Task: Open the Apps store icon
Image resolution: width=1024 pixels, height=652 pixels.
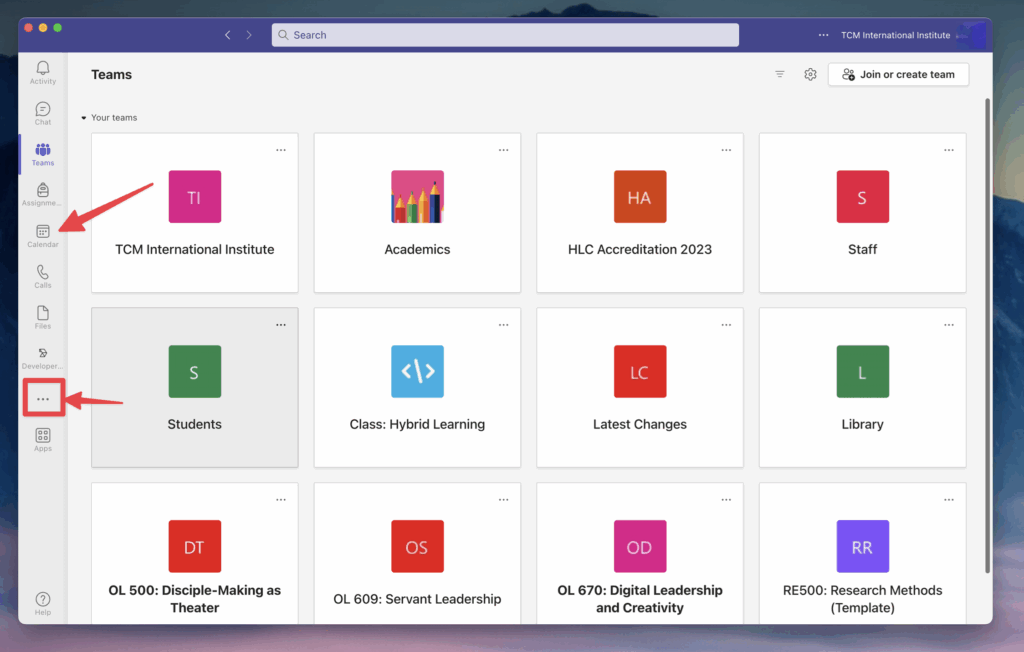Action: point(43,438)
